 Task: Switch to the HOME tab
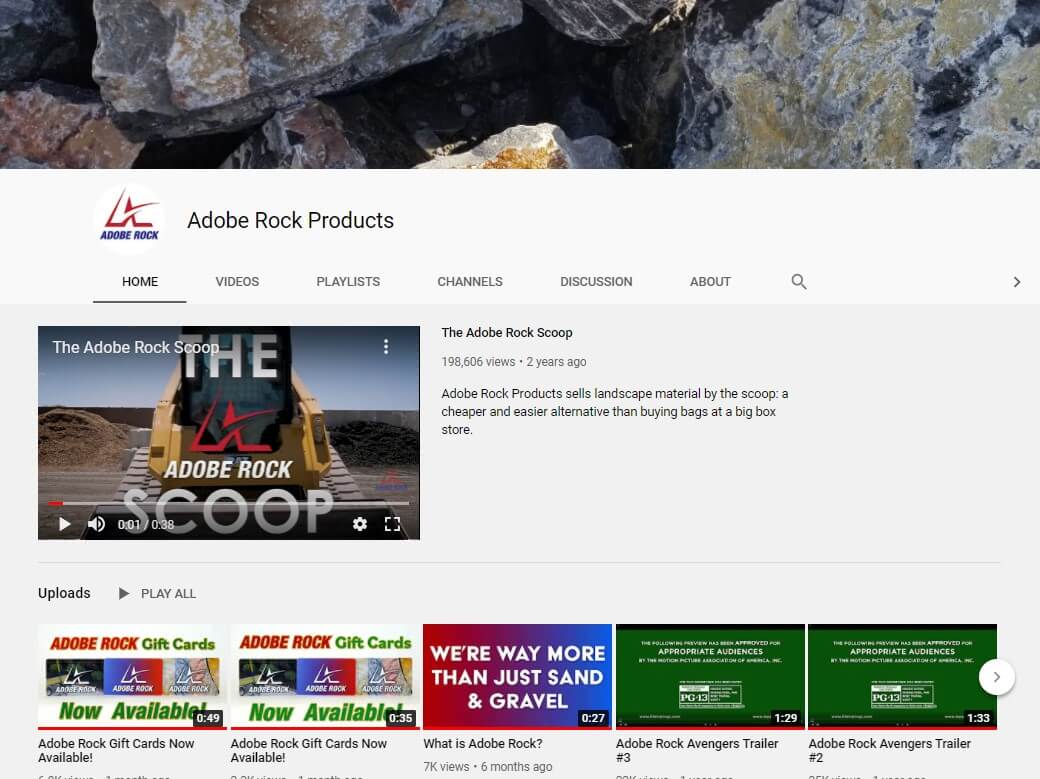click(x=139, y=281)
